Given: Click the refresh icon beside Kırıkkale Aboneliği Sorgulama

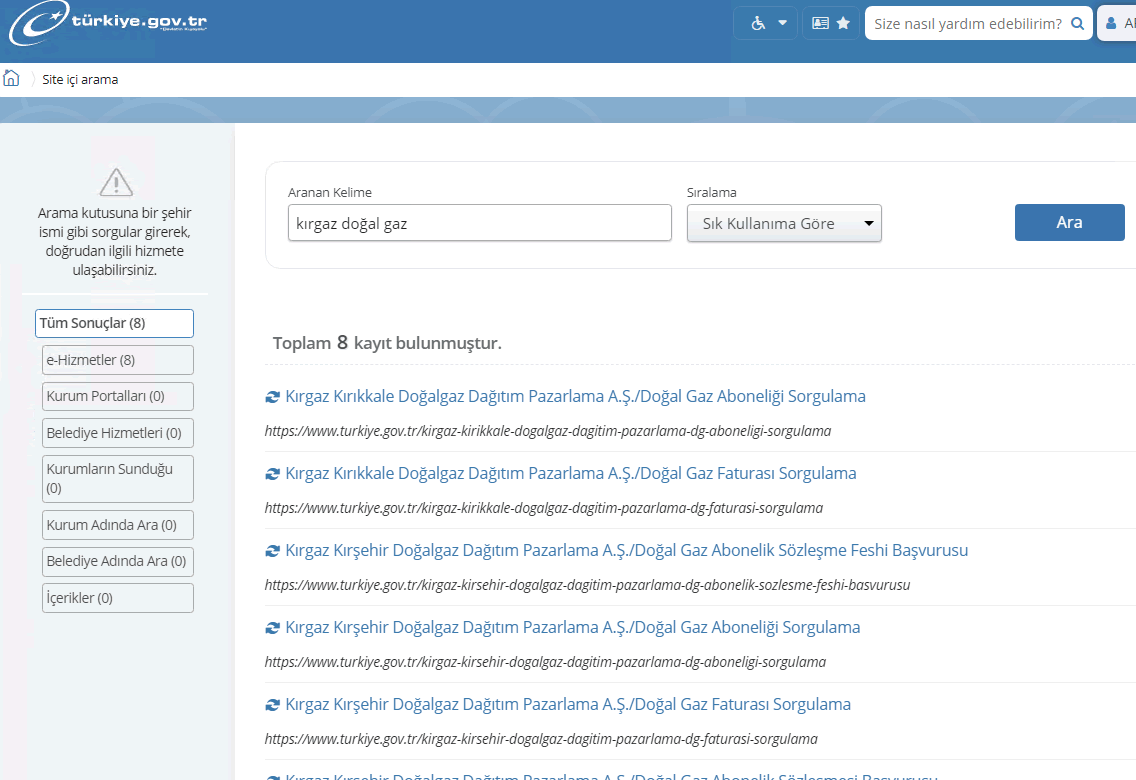Looking at the screenshot, I should [272, 397].
